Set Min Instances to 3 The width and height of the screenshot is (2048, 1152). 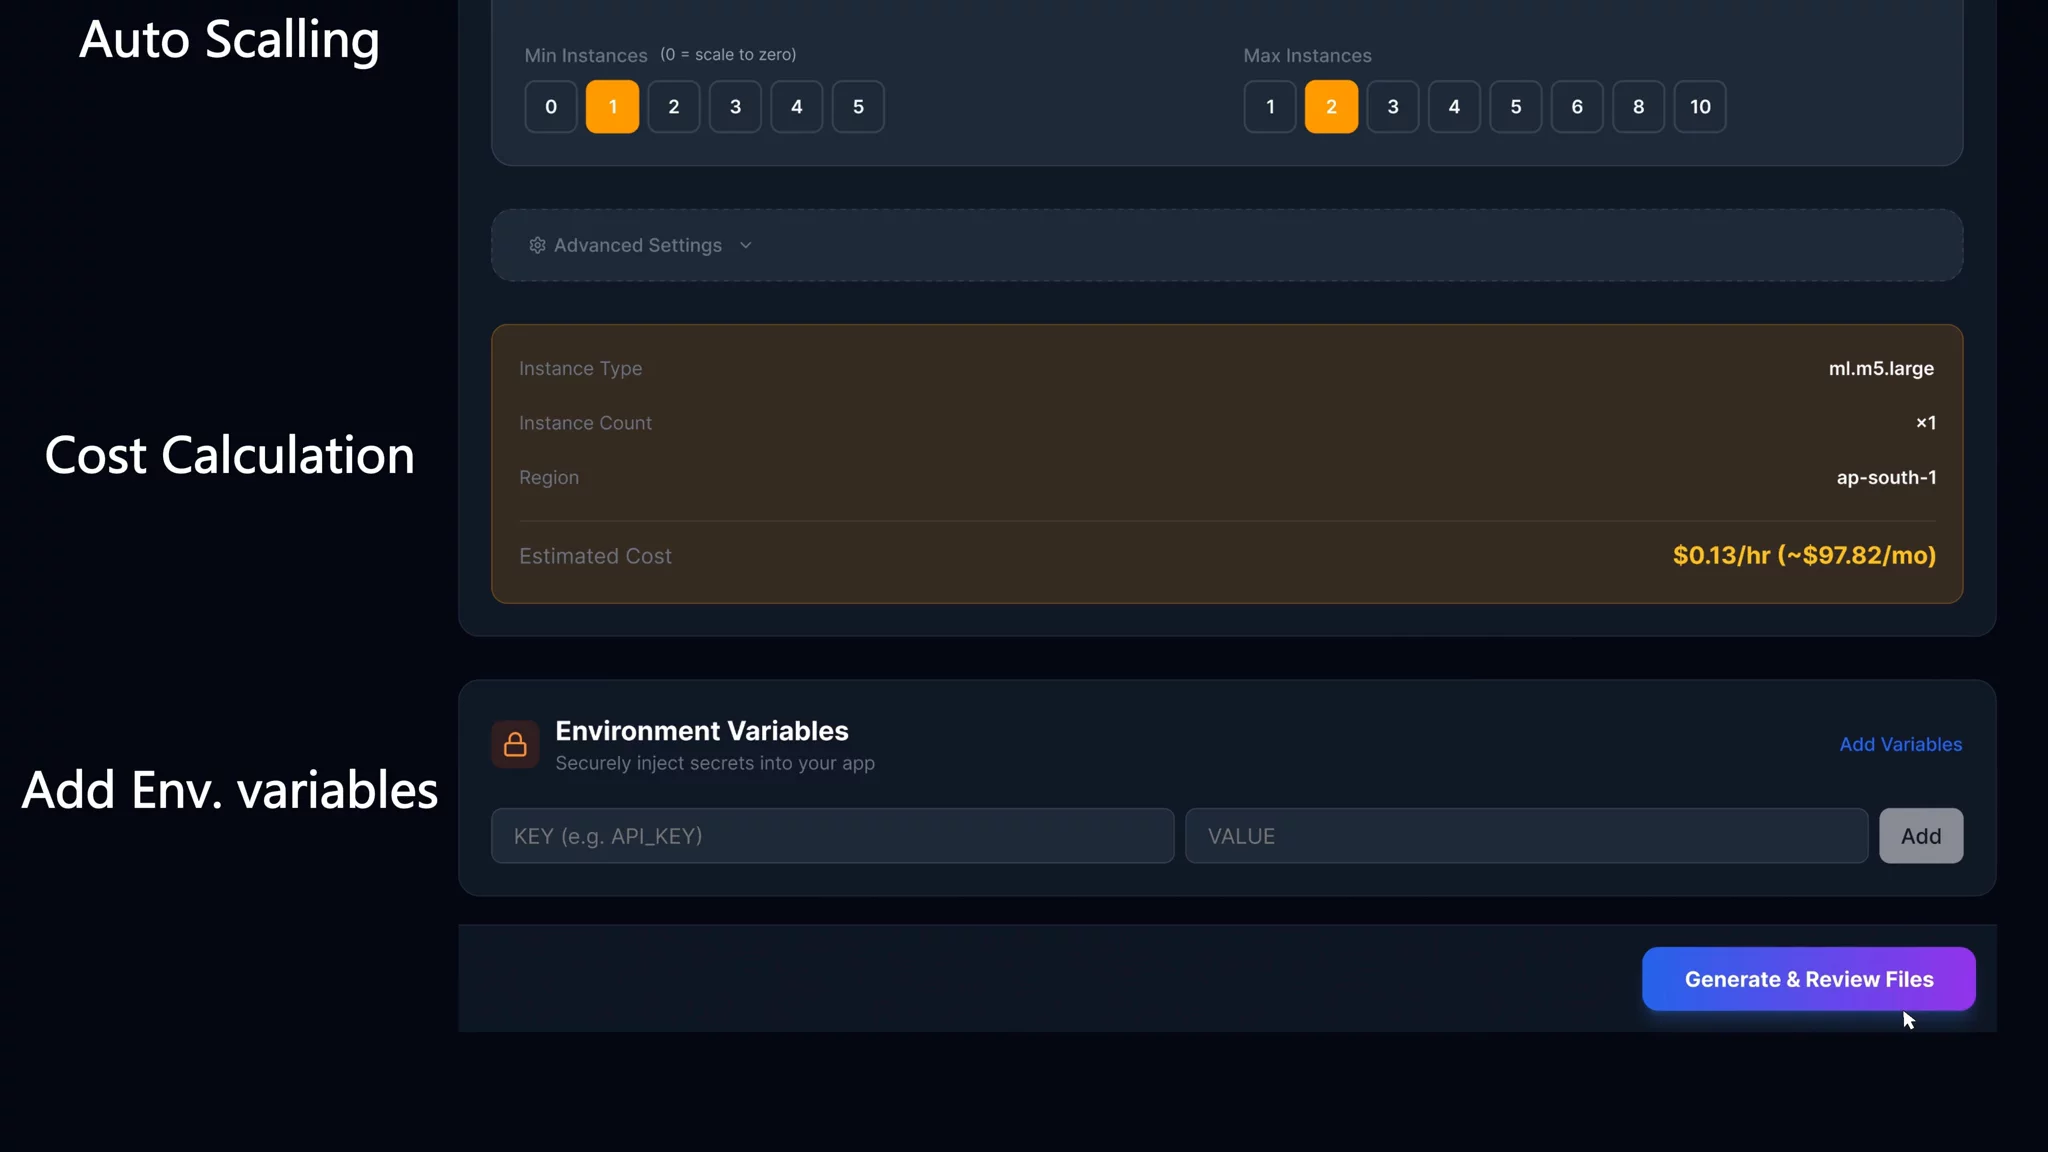tap(735, 106)
